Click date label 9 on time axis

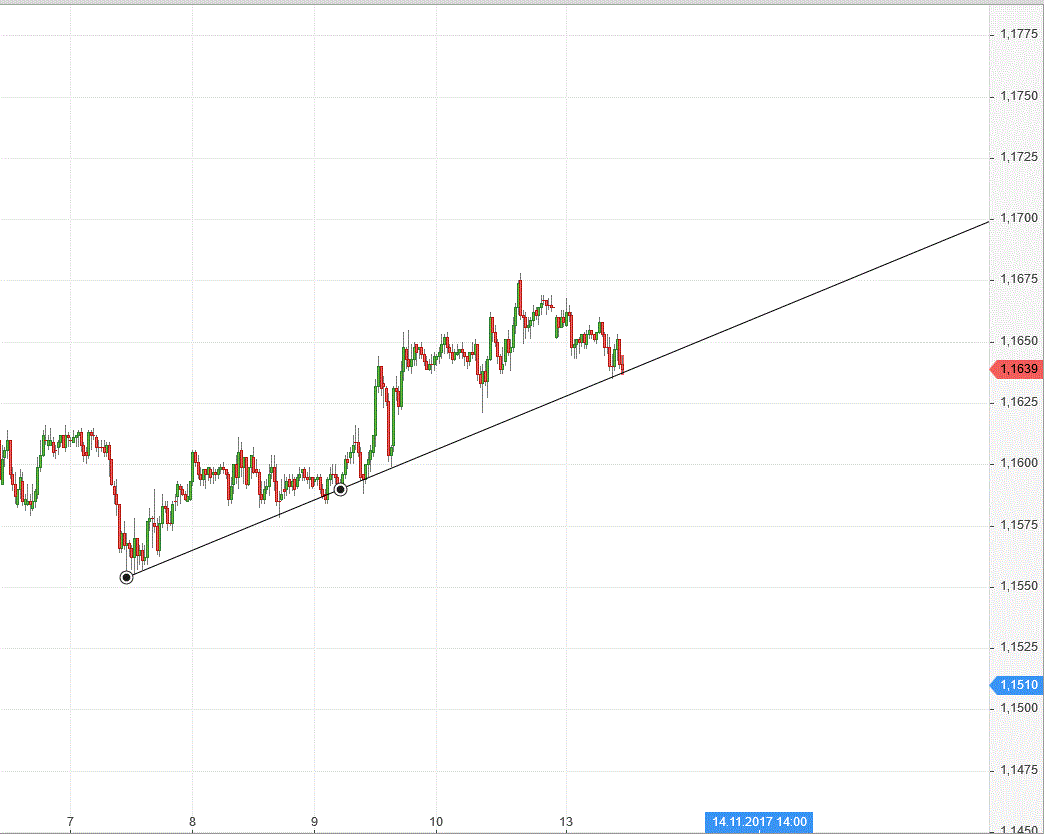pyautogui.click(x=314, y=822)
